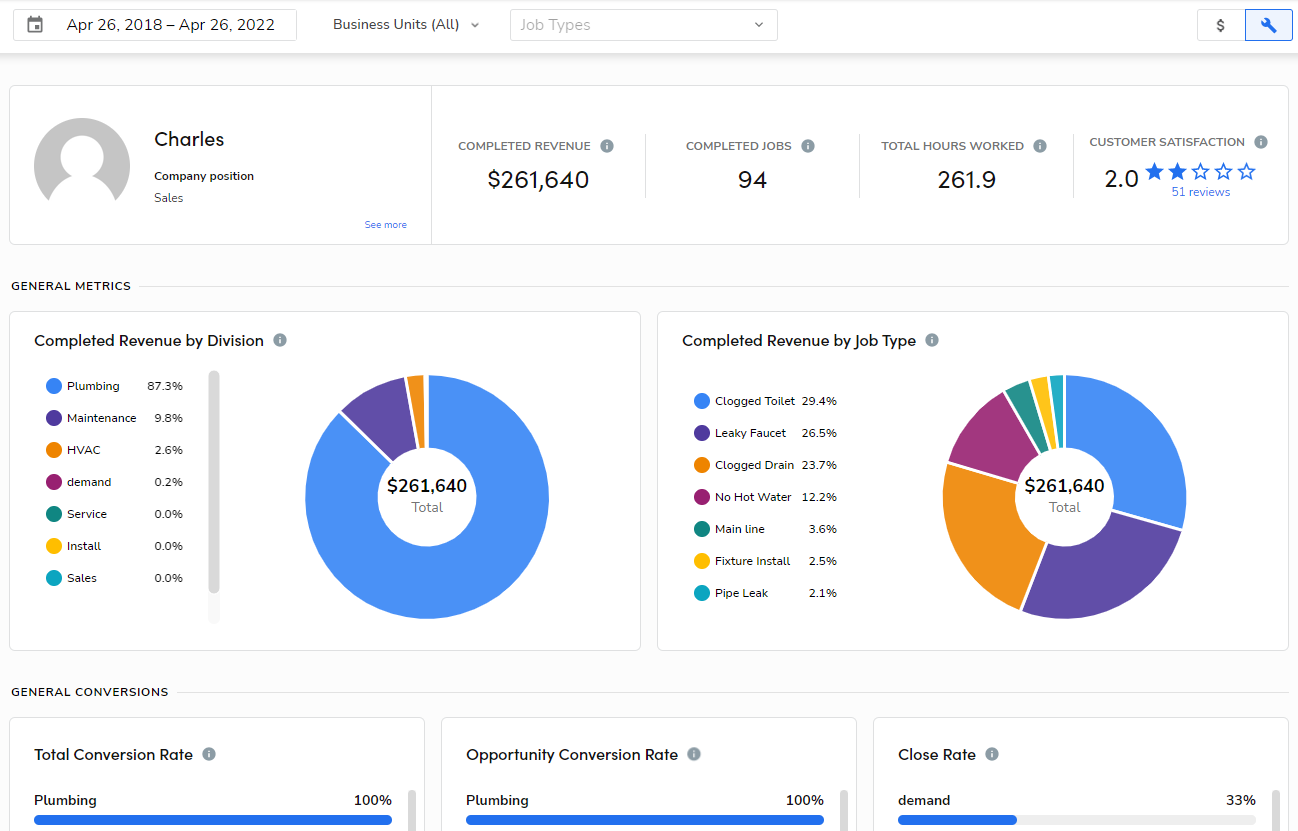Click the info icon beside Close Rate
The width and height of the screenshot is (1298, 831).
point(990,754)
